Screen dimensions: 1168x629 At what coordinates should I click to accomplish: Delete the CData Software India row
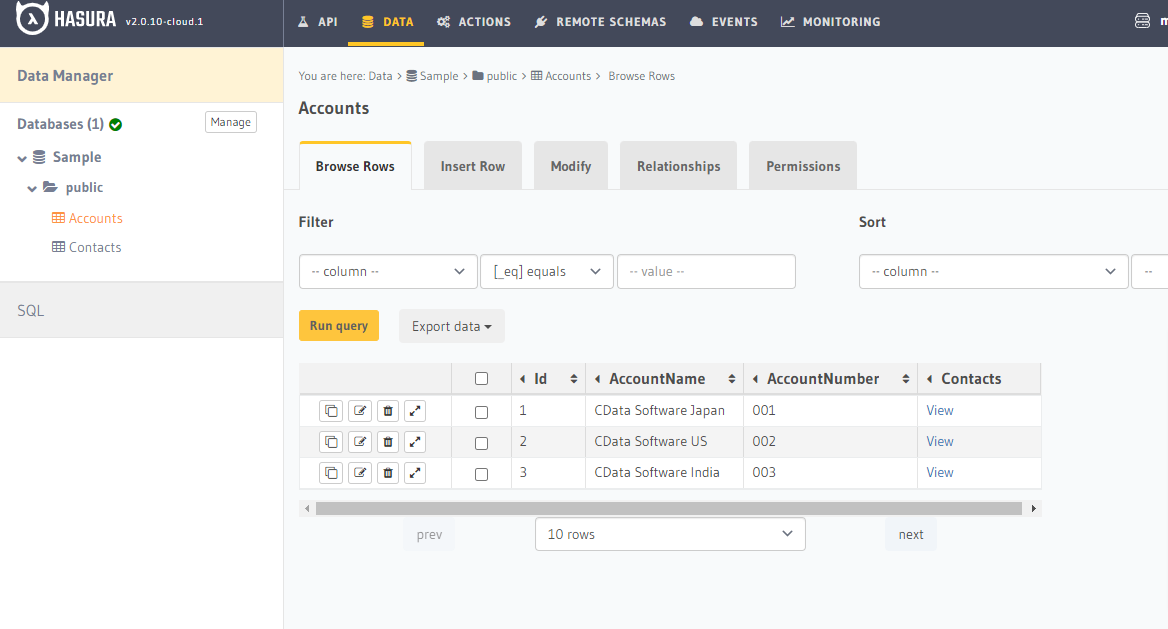pyautogui.click(x=388, y=472)
